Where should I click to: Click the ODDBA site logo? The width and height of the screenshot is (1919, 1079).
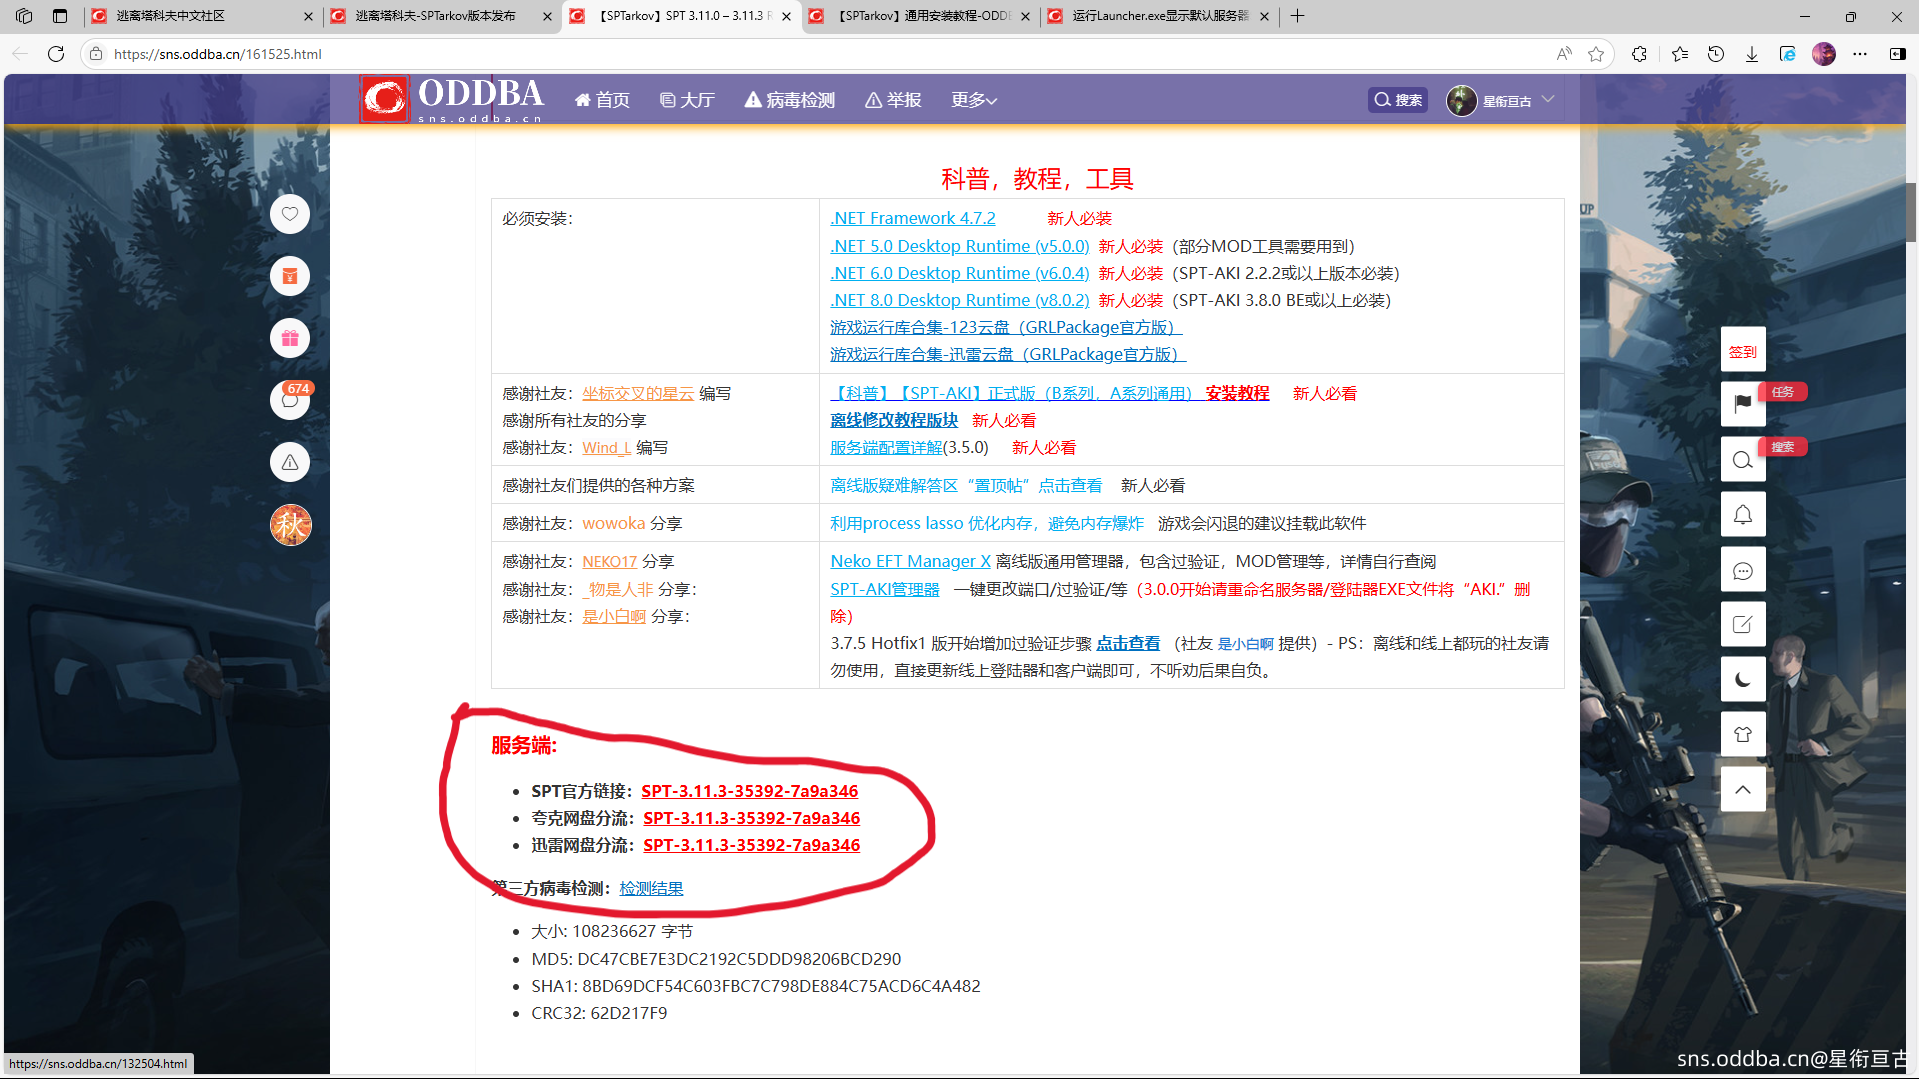(452, 99)
